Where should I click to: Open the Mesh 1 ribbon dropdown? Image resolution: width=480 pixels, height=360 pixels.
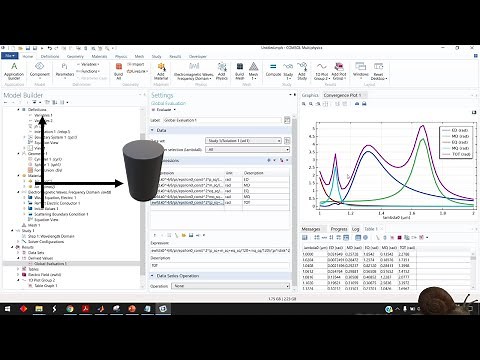tap(254, 71)
